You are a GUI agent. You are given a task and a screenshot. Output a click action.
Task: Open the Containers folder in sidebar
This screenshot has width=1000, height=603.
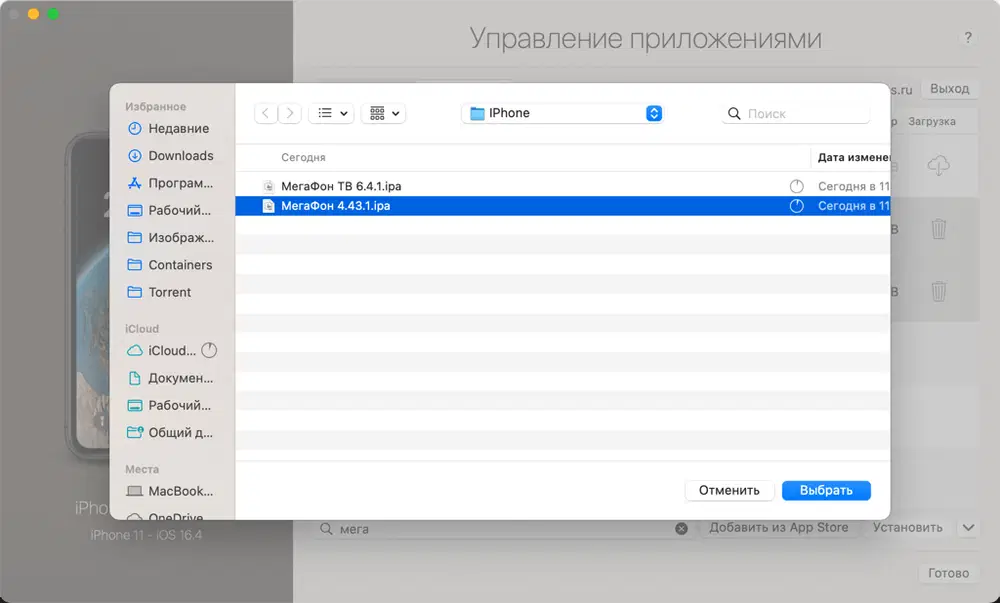[169, 265]
